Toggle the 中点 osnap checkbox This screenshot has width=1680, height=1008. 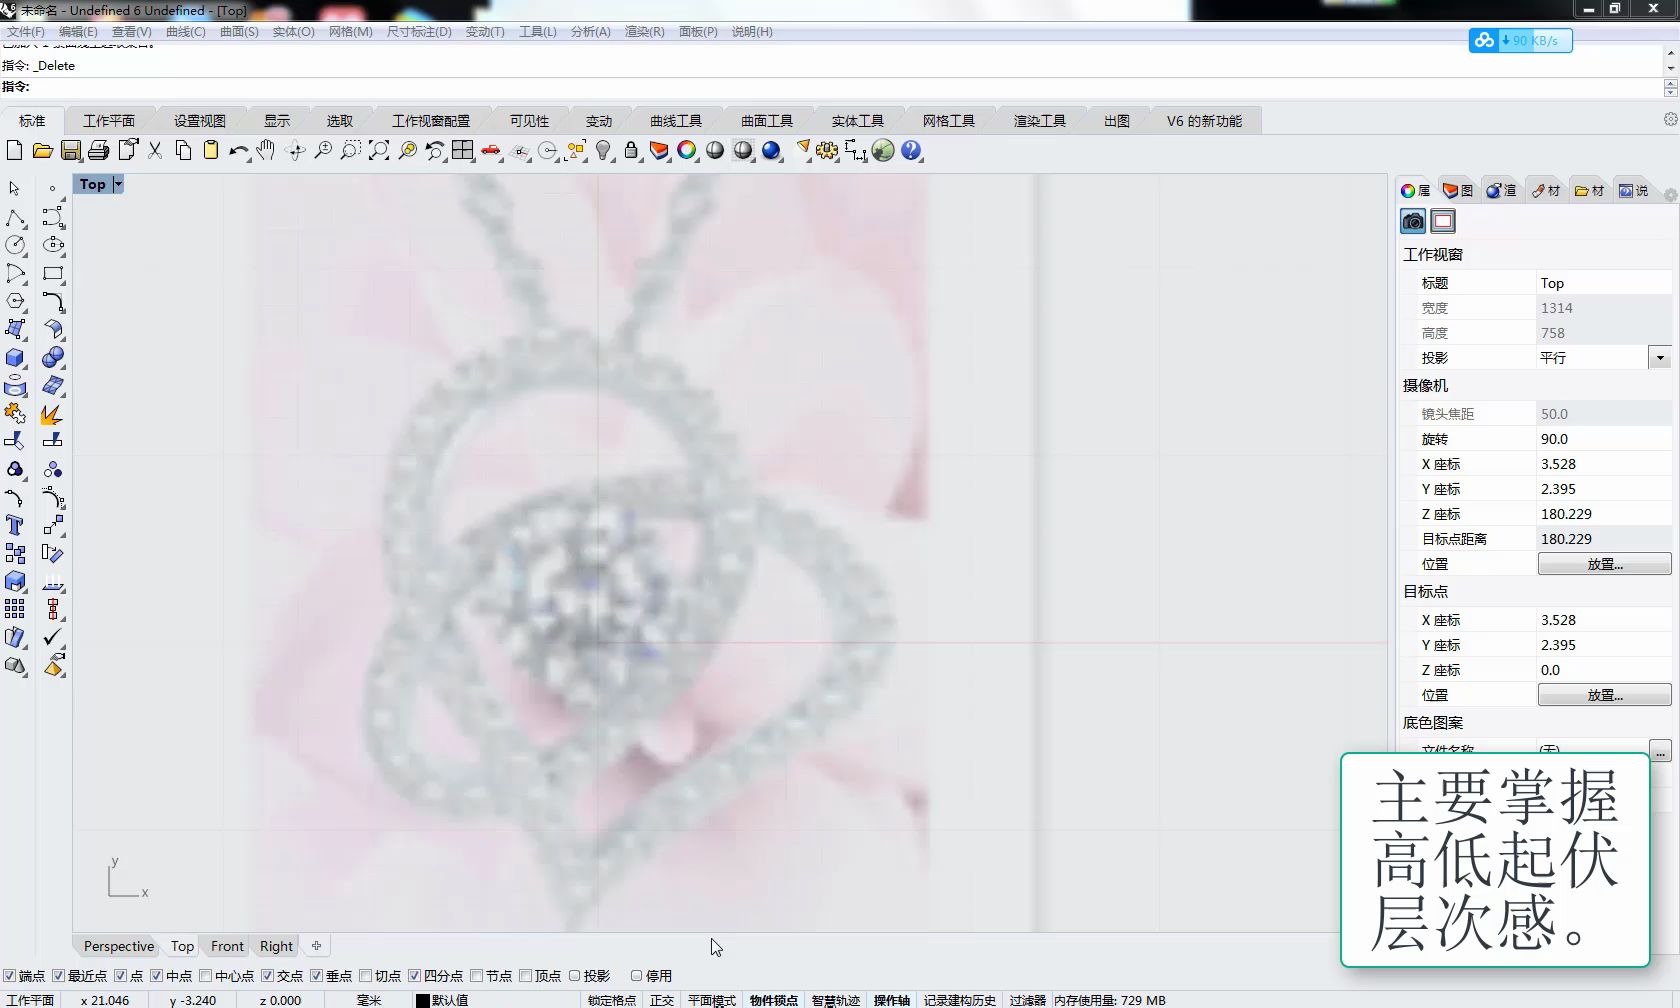156,976
